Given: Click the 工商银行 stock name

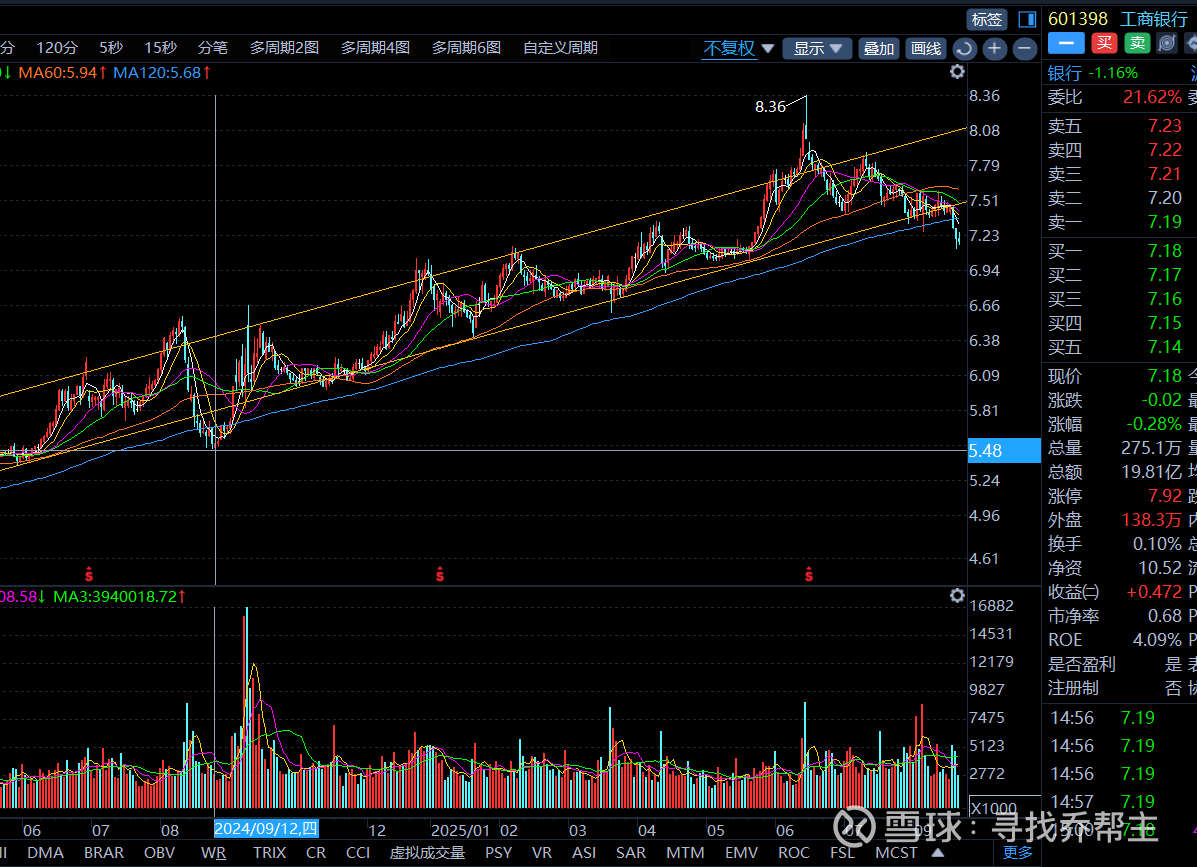Looking at the screenshot, I should click(1153, 19).
